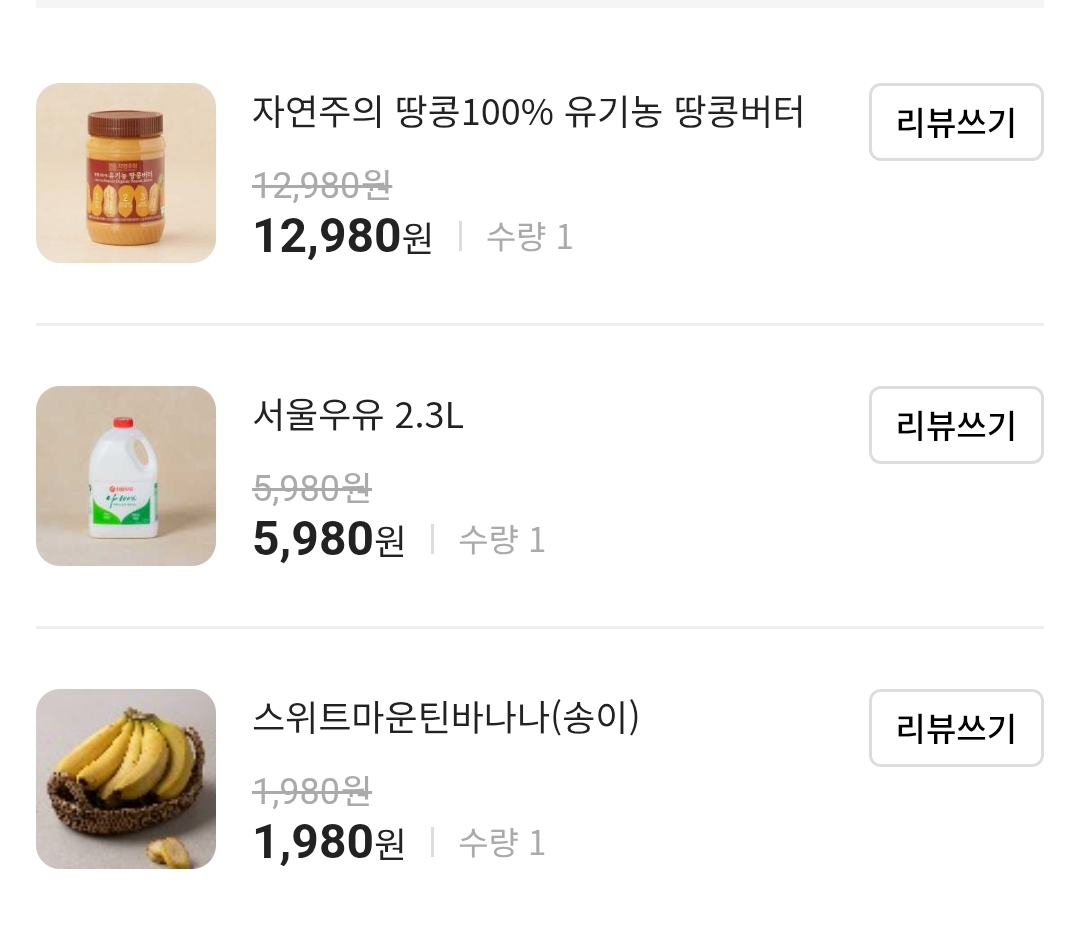Click 리뷰쓰기 for 서울우유 2.3L
This screenshot has width=1080, height=944.
[956, 425]
